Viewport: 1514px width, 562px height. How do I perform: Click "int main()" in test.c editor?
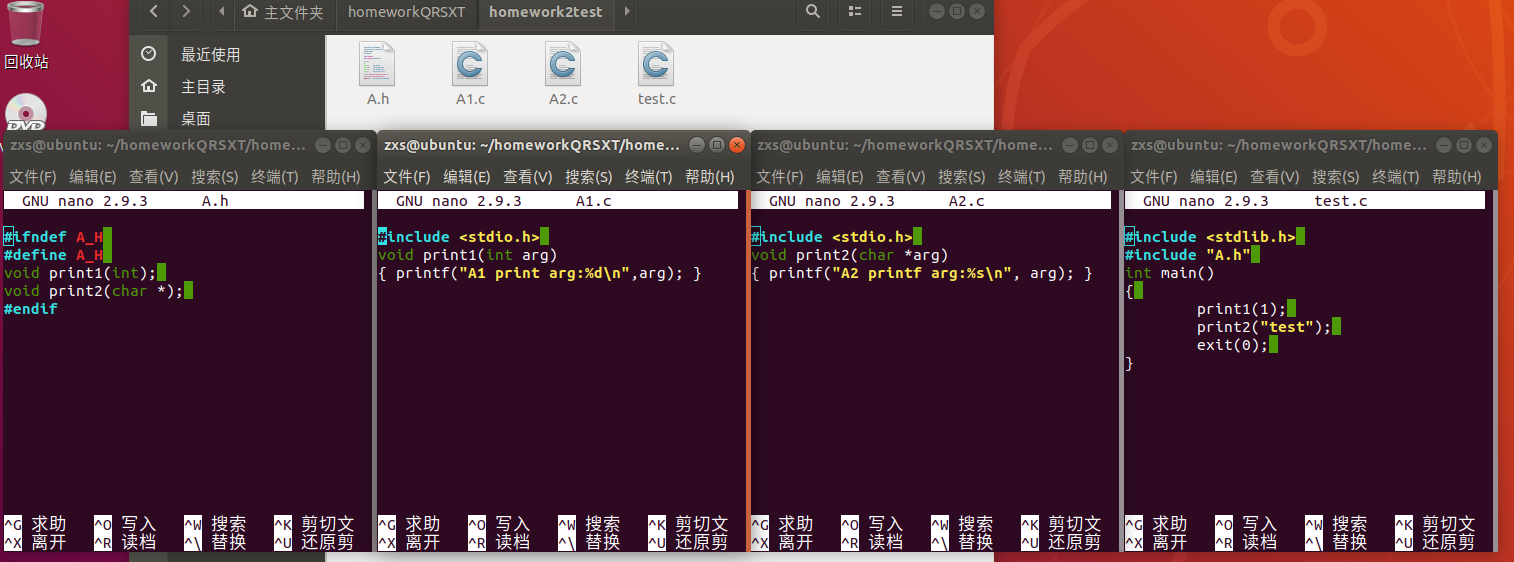[x=1169, y=273]
